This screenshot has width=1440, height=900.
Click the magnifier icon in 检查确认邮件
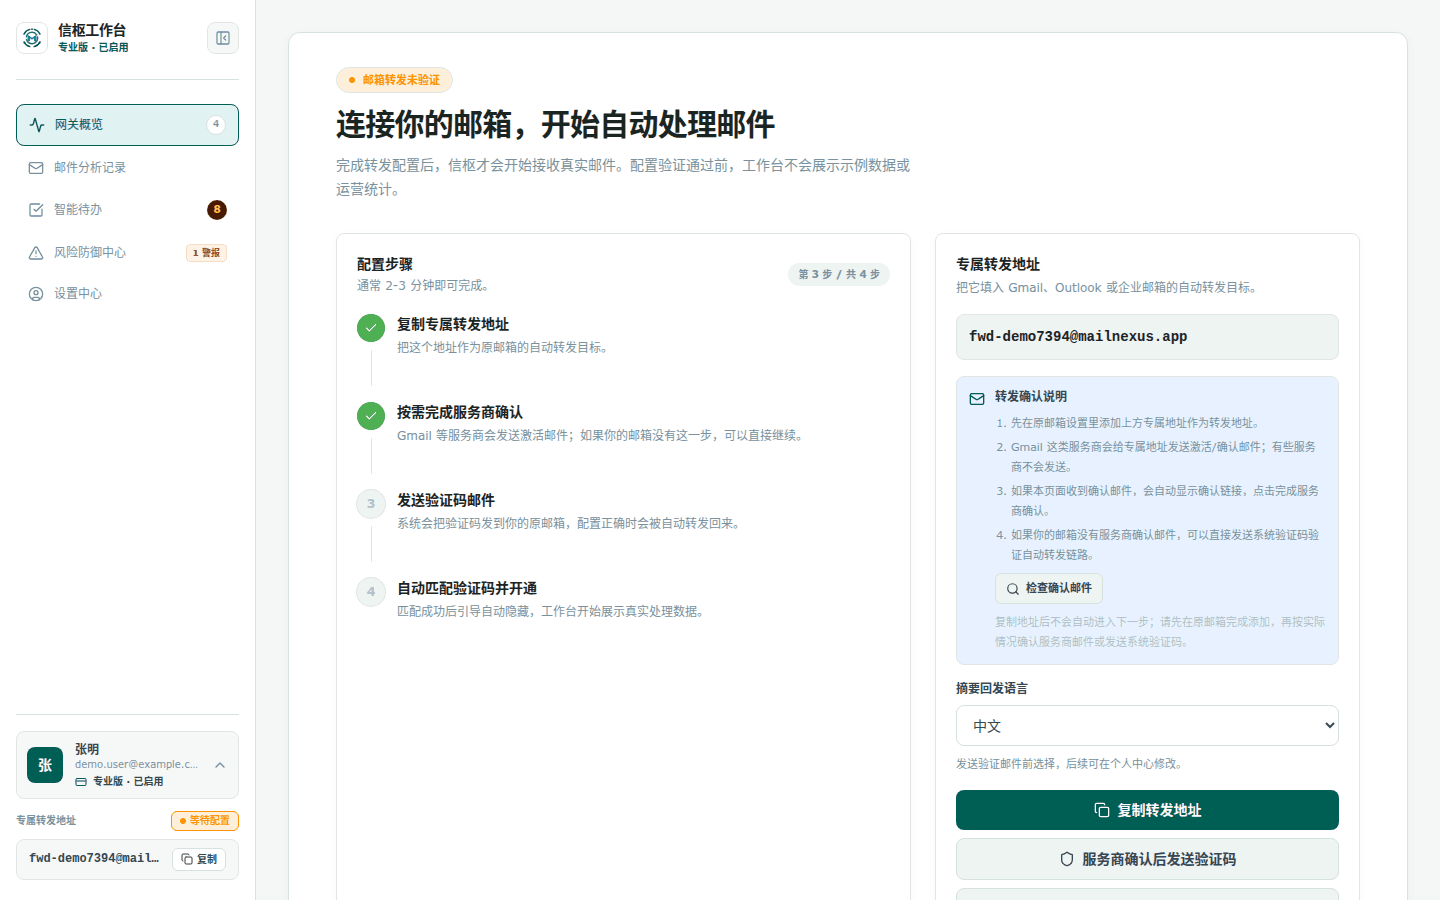click(x=1013, y=589)
